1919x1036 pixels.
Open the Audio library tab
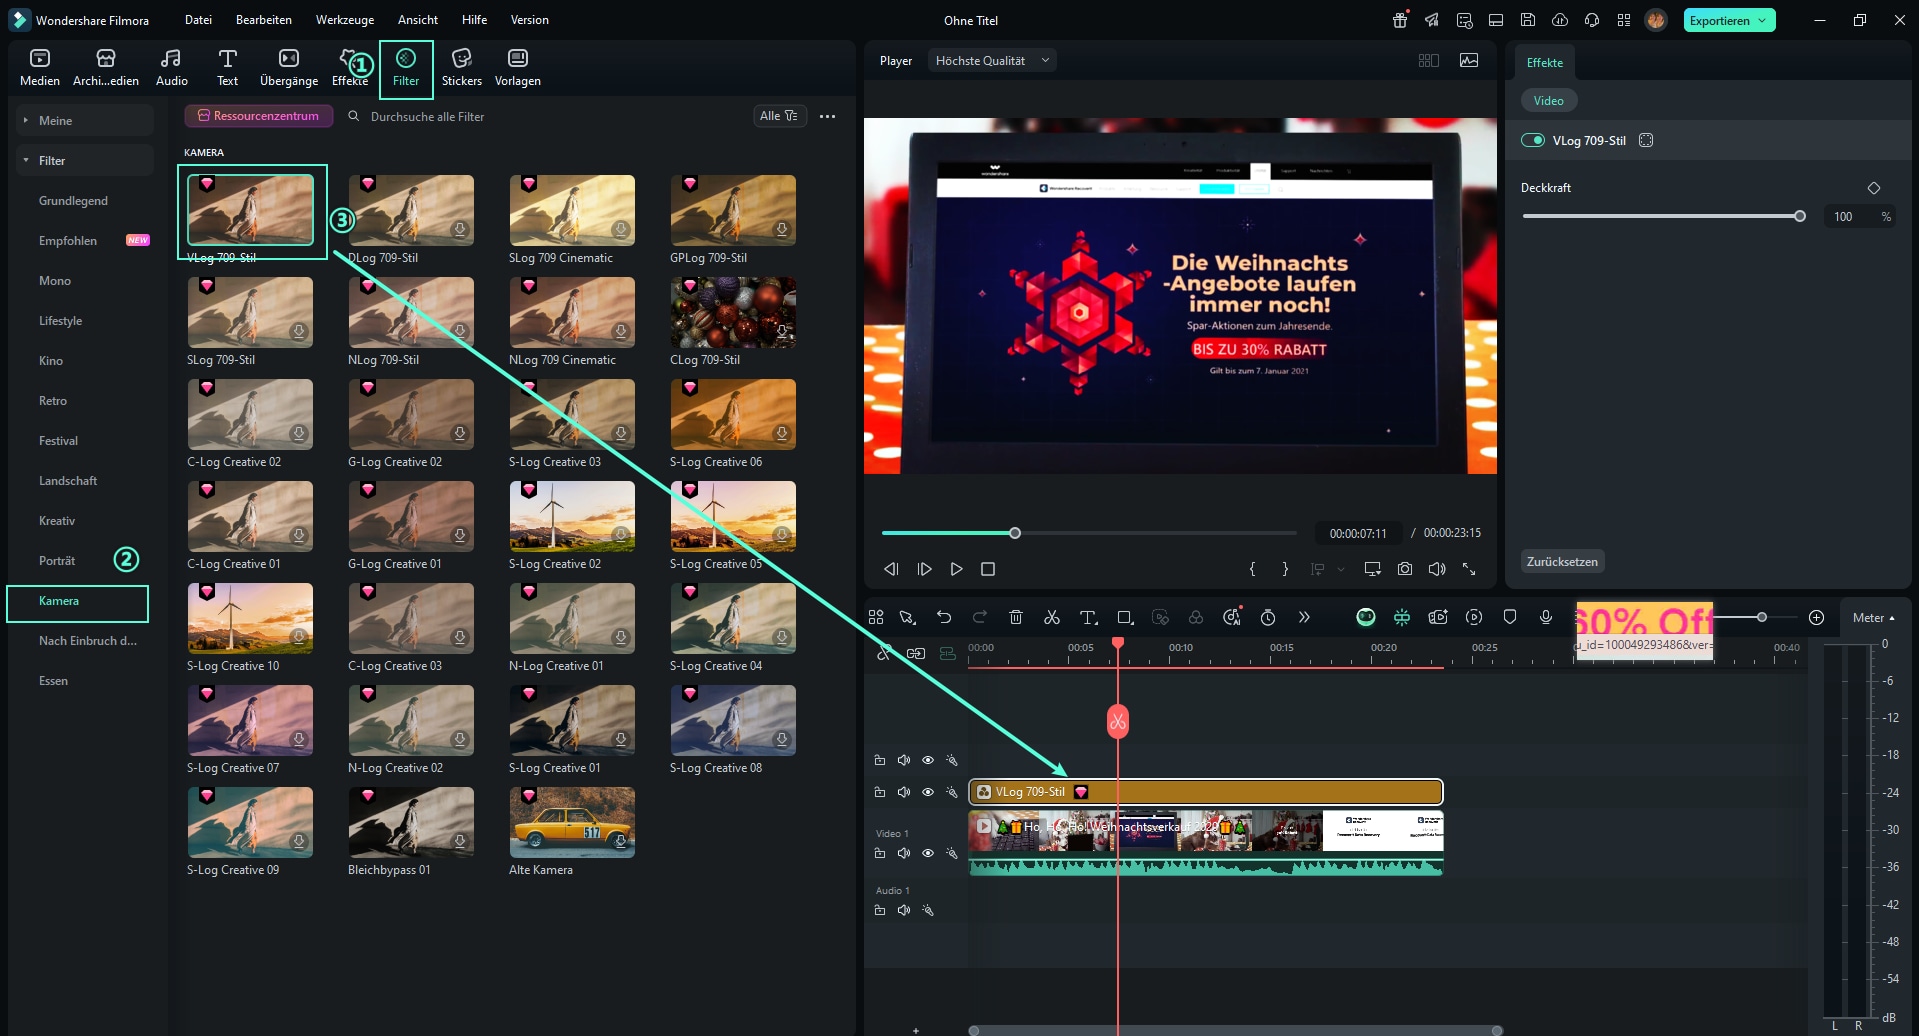(x=172, y=68)
